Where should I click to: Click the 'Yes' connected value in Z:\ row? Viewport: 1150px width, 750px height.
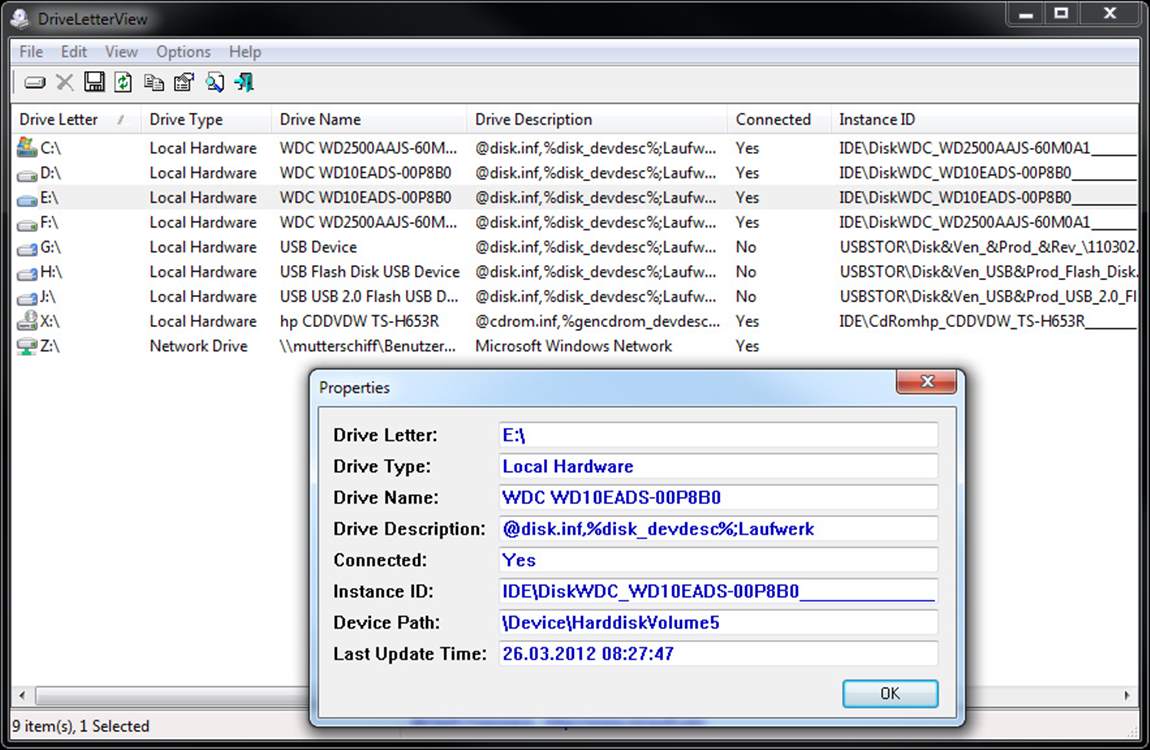pos(747,346)
